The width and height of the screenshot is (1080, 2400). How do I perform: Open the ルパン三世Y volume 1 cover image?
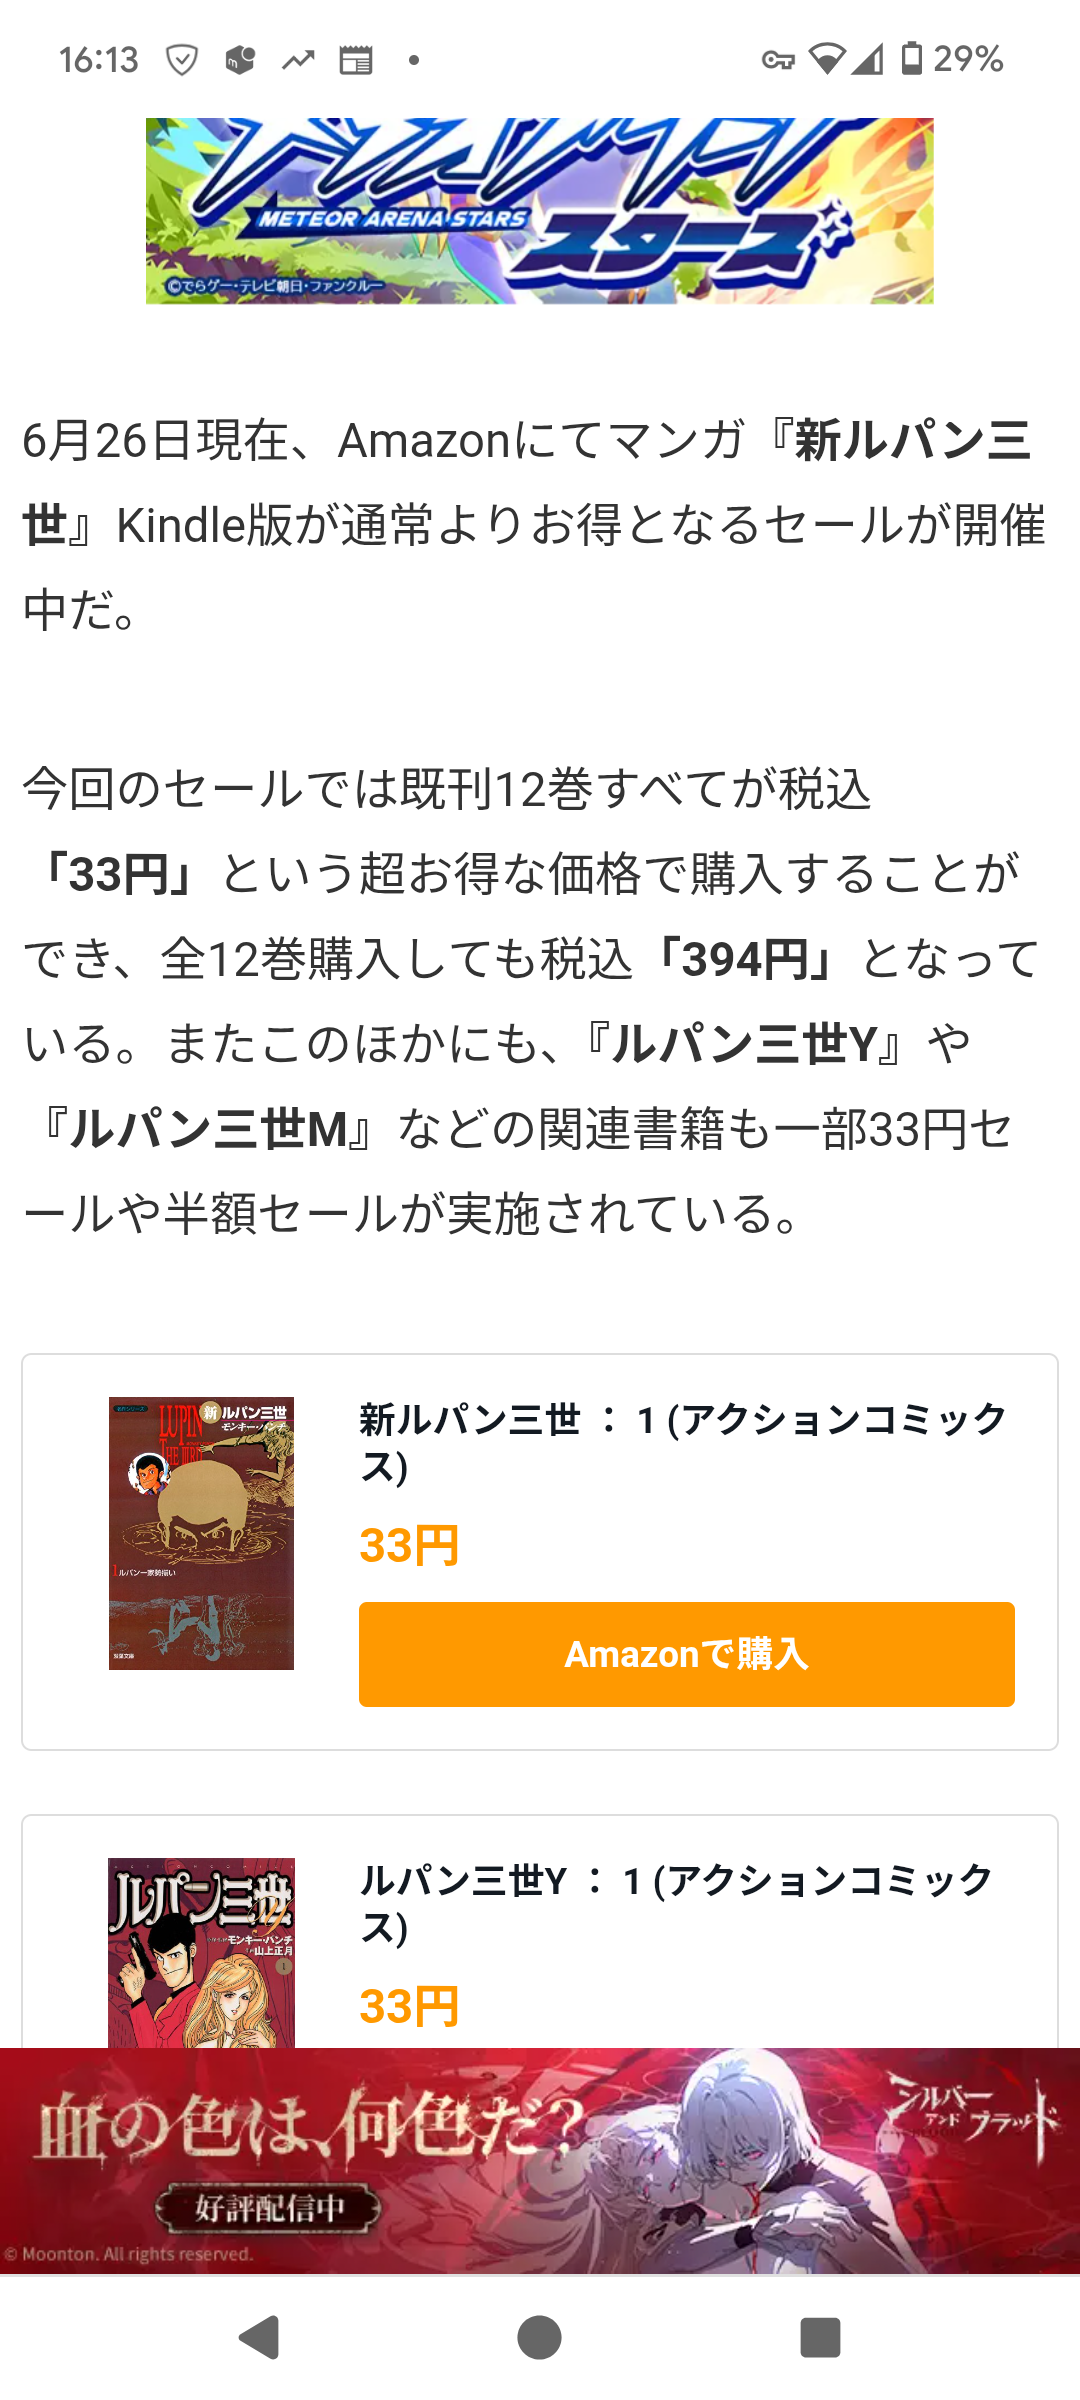point(201,1952)
